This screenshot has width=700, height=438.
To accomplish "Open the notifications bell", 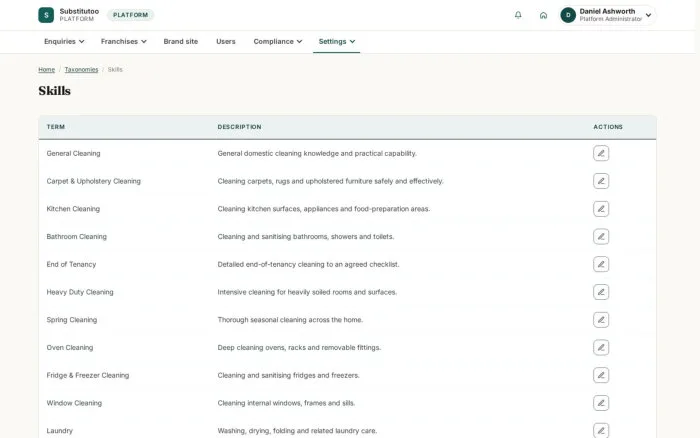I will [518, 15].
